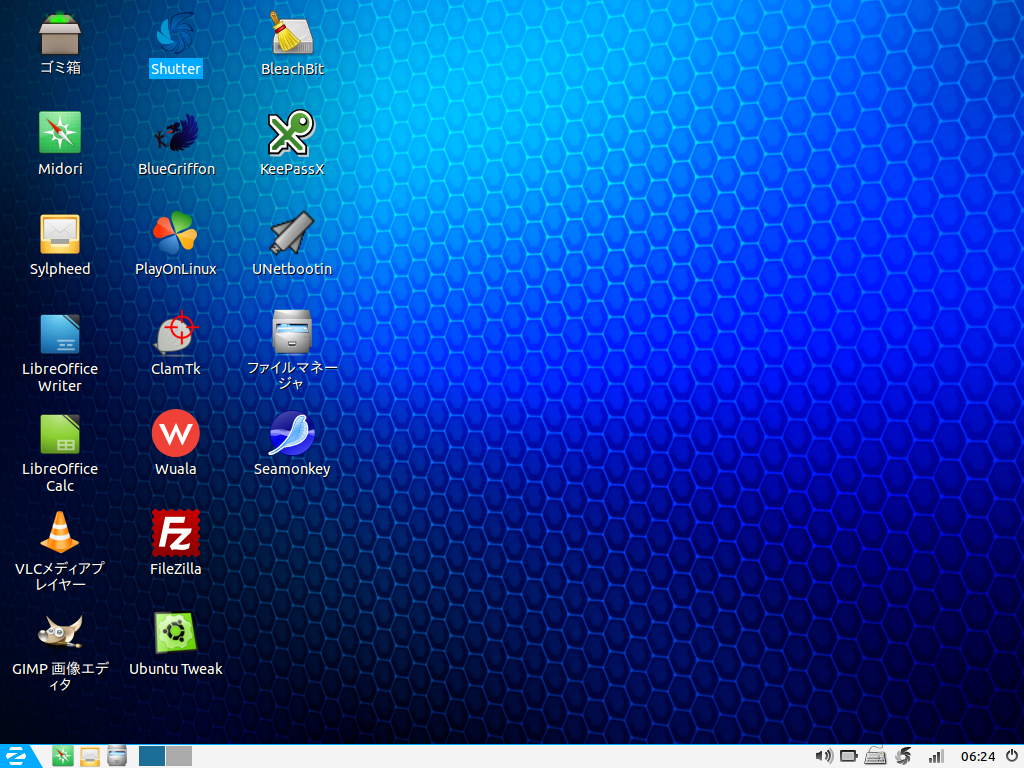
Task: Switch to the second gray workspace
Action: (179, 756)
